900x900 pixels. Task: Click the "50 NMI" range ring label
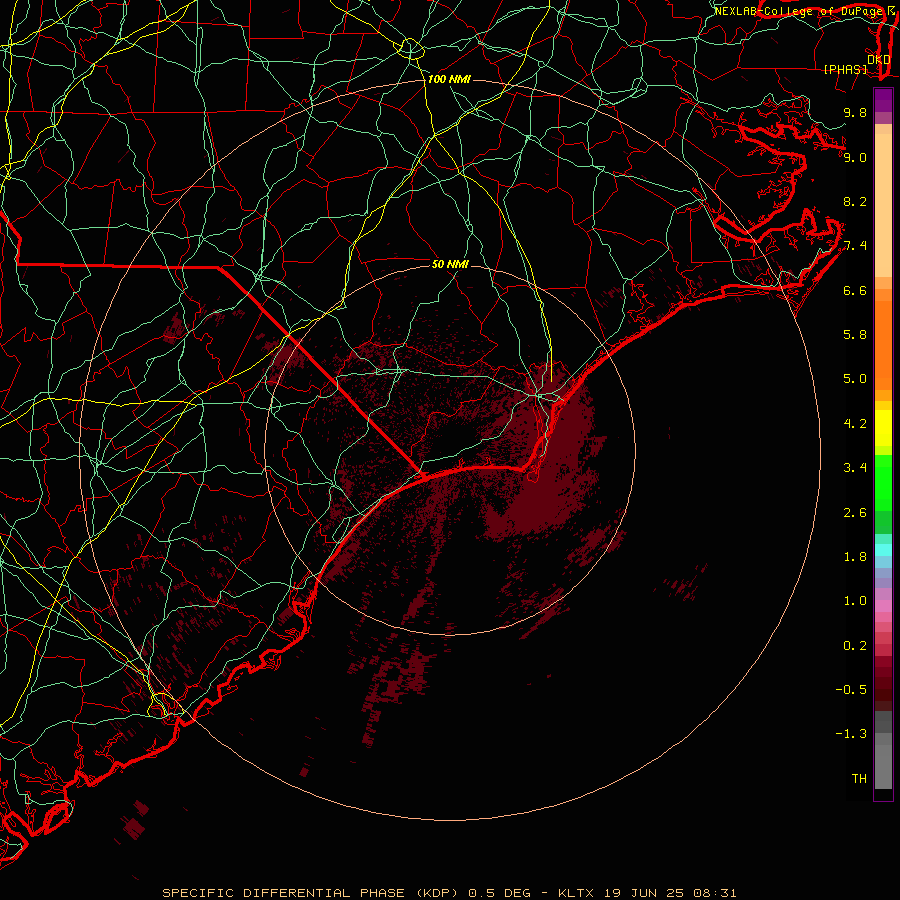[450, 264]
